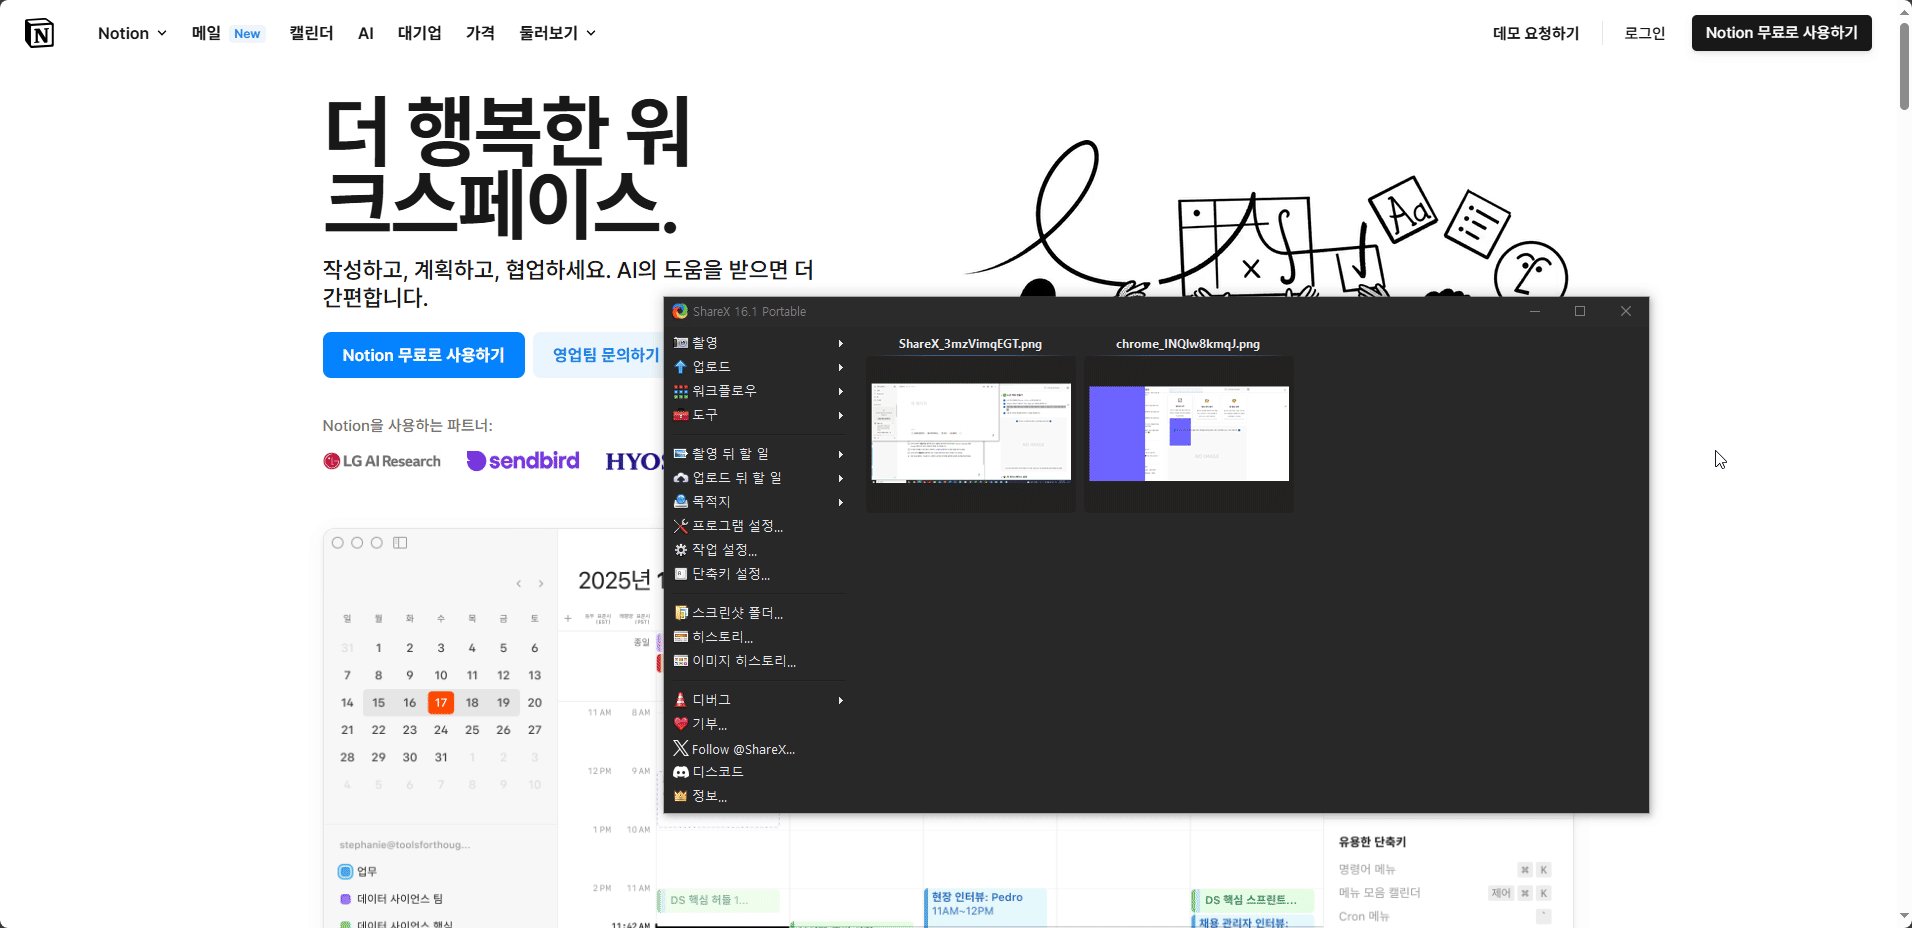Viewport: 1912px width, 928px height.
Task: Click the History icon in ShareX
Action: click(x=681, y=637)
